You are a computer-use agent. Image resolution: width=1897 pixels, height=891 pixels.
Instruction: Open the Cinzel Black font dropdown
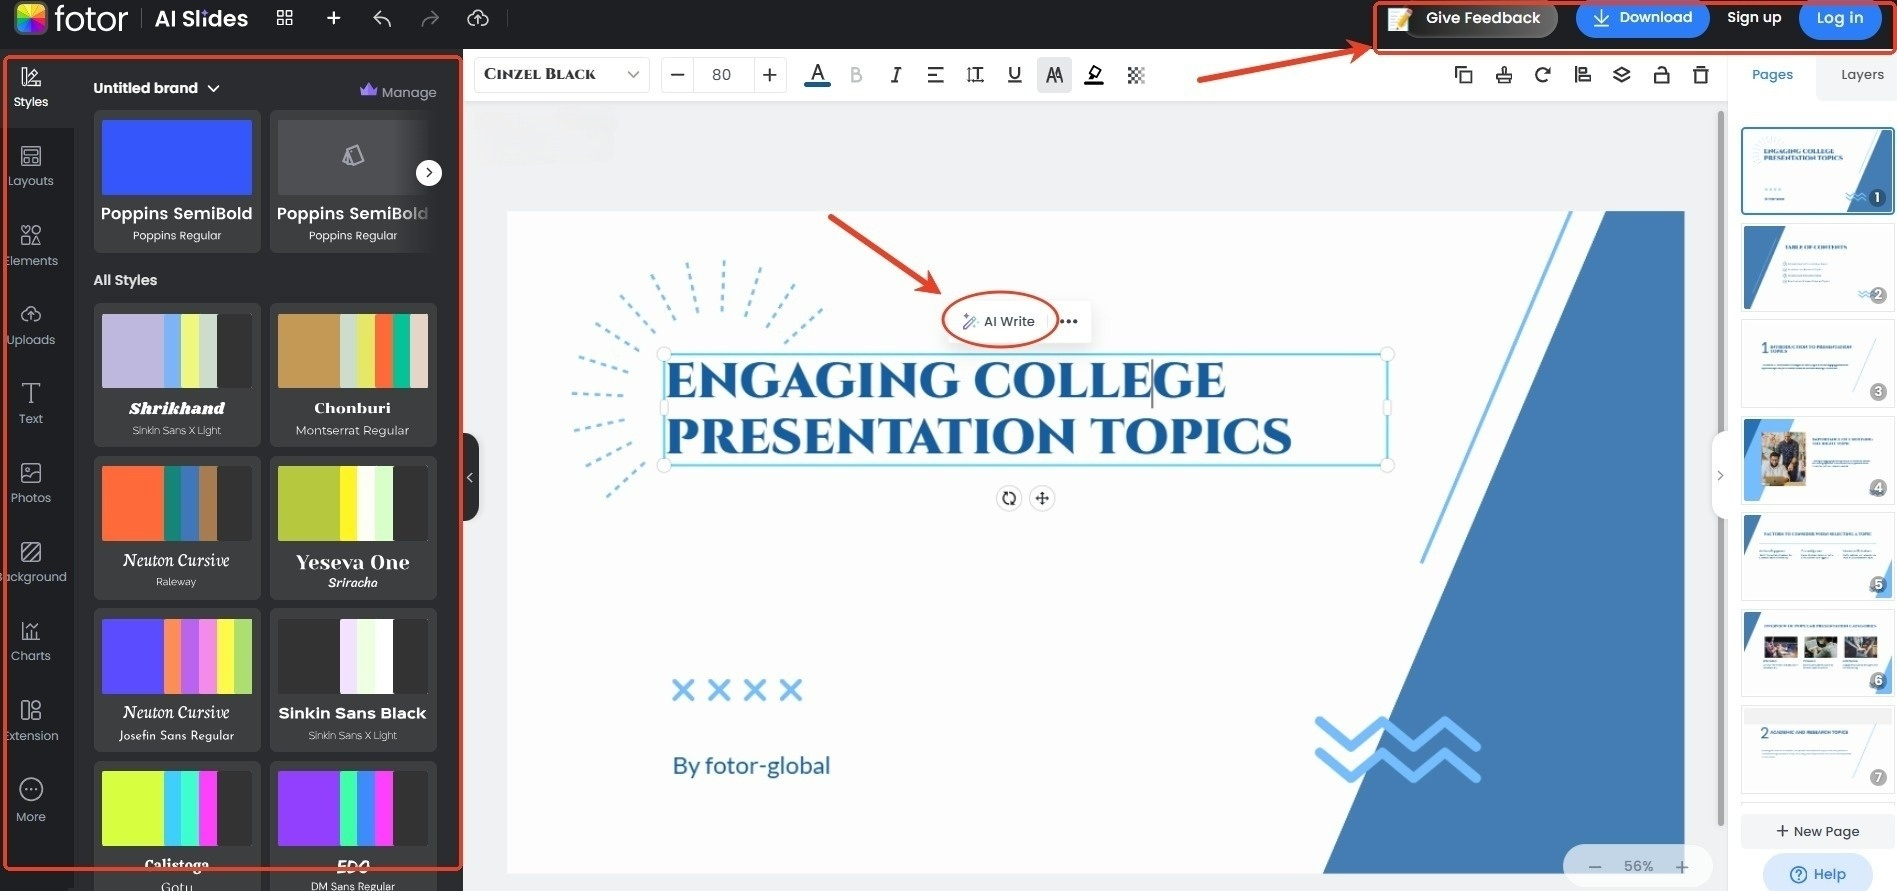(x=561, y=75)
